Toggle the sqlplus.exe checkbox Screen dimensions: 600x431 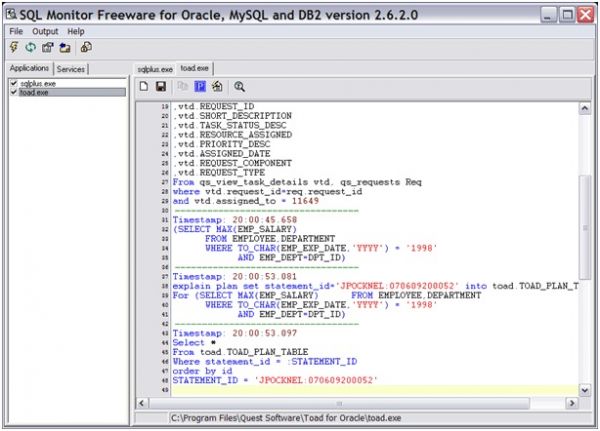click(13, 84)
